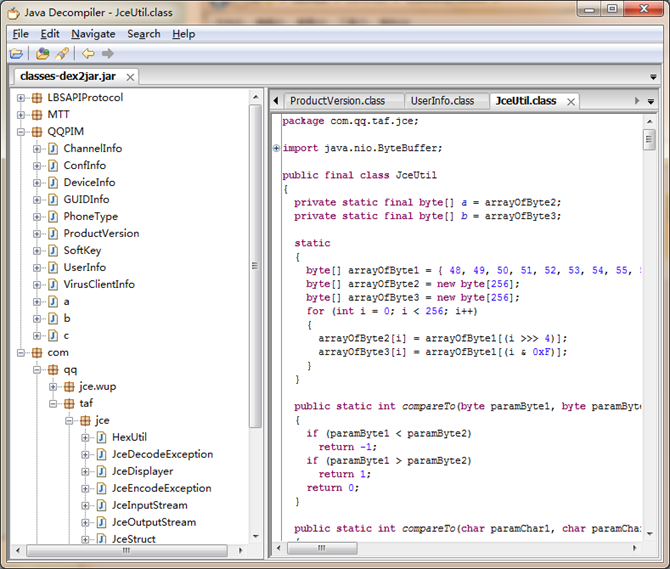This screenshot has width=670, height=569.
Task: Open the Navigate menu
Action: click(x=93, y=34)
